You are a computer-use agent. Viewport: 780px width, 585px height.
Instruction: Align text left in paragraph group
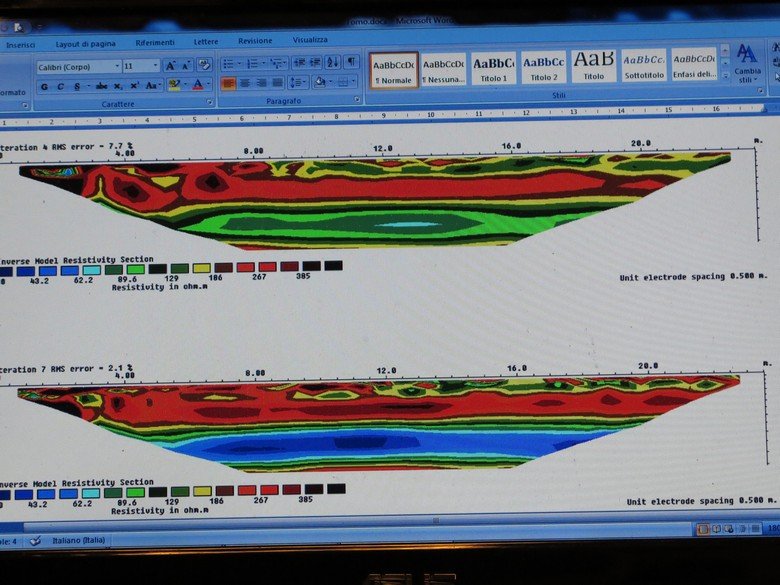pyautogui.click(x=228, y=84)
